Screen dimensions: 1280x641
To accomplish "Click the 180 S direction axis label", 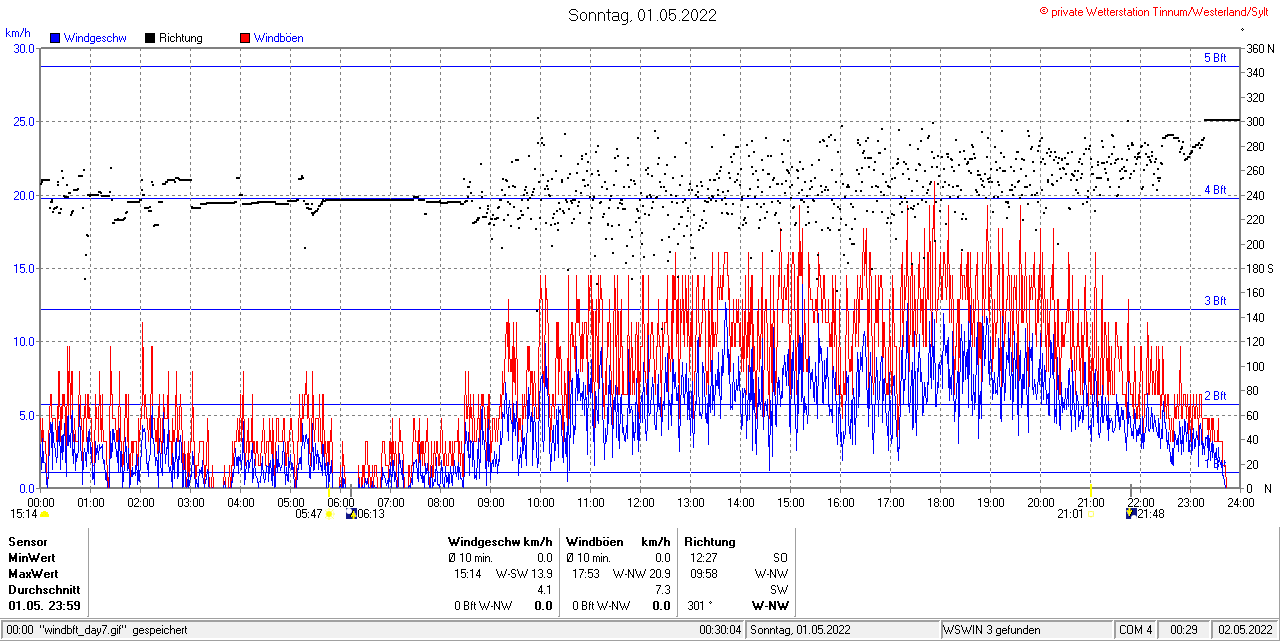I will click(1259, 268).
